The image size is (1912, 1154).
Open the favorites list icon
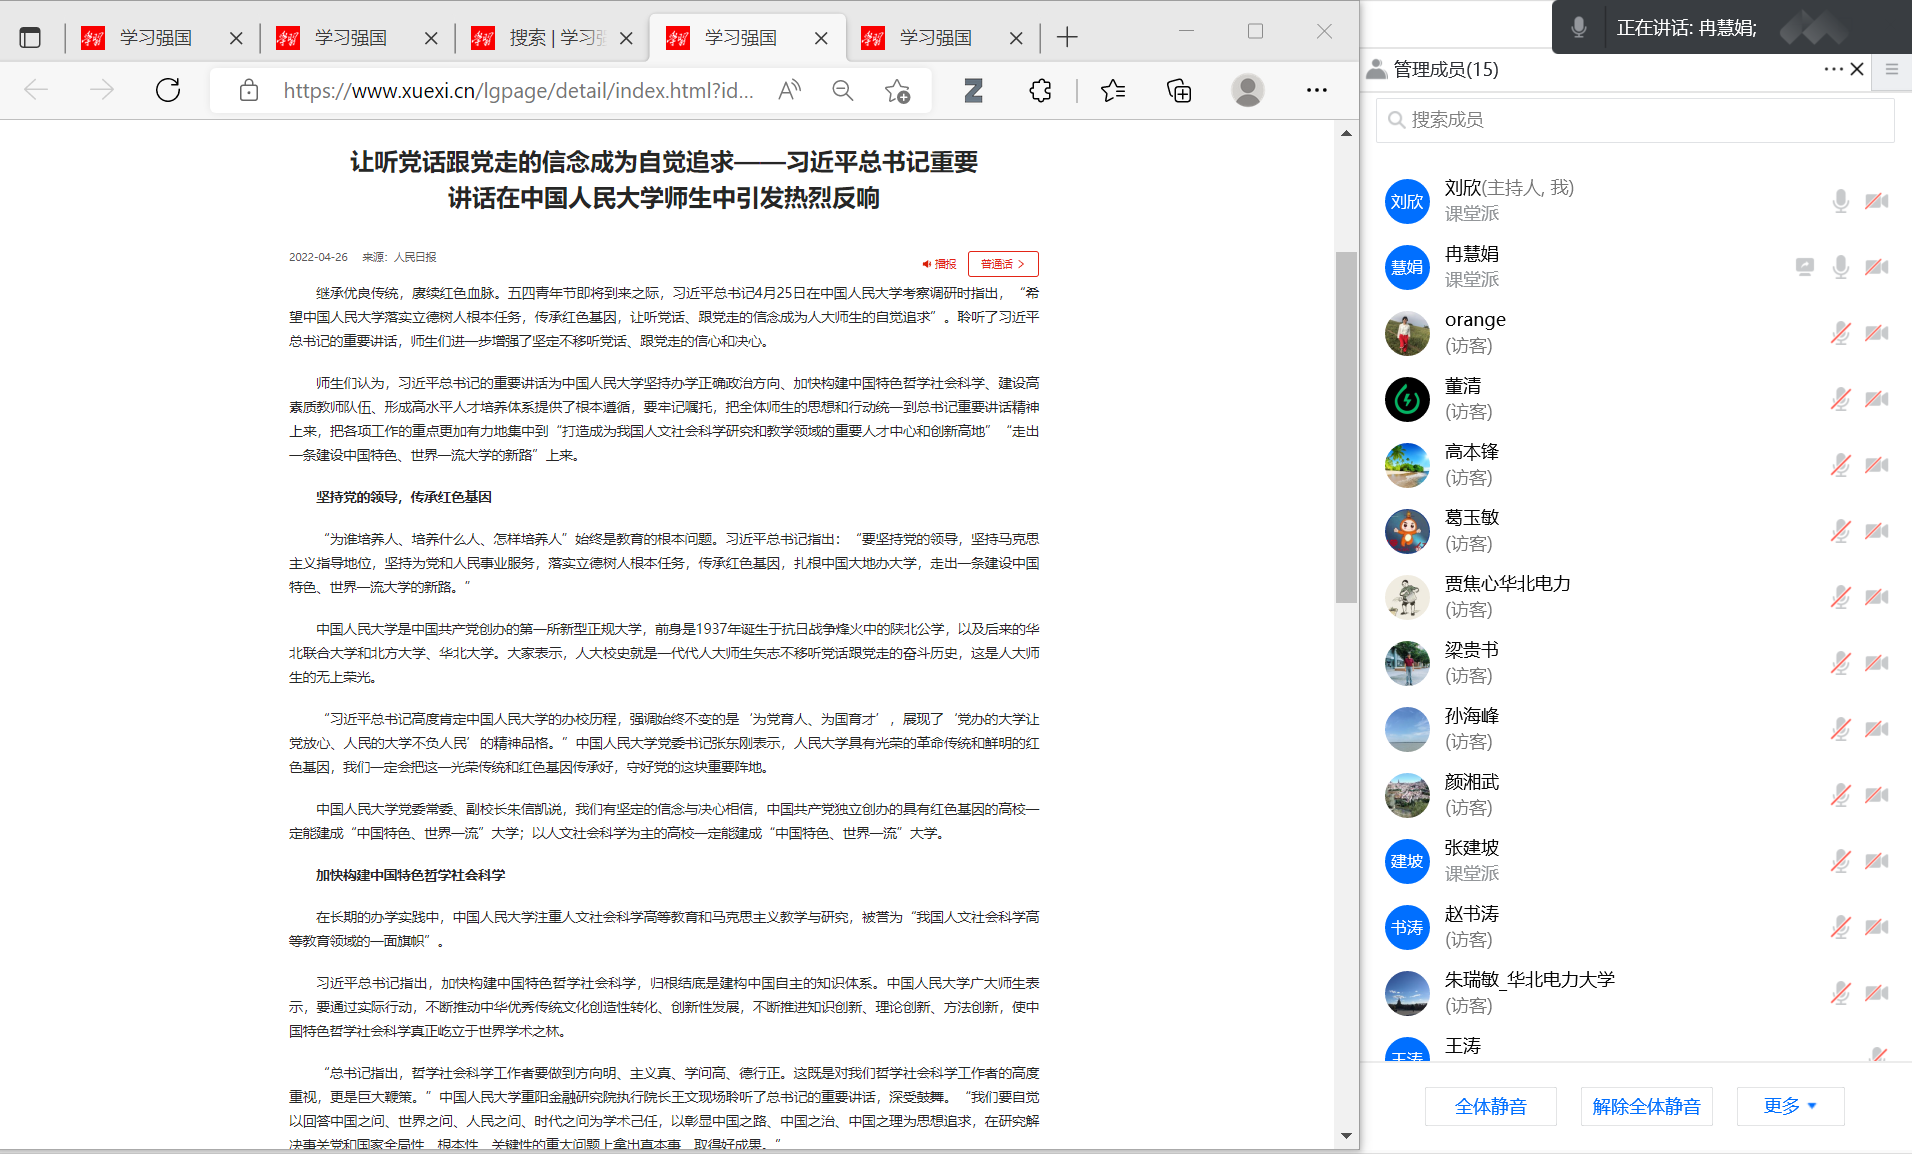click(x=1112, y=91)
